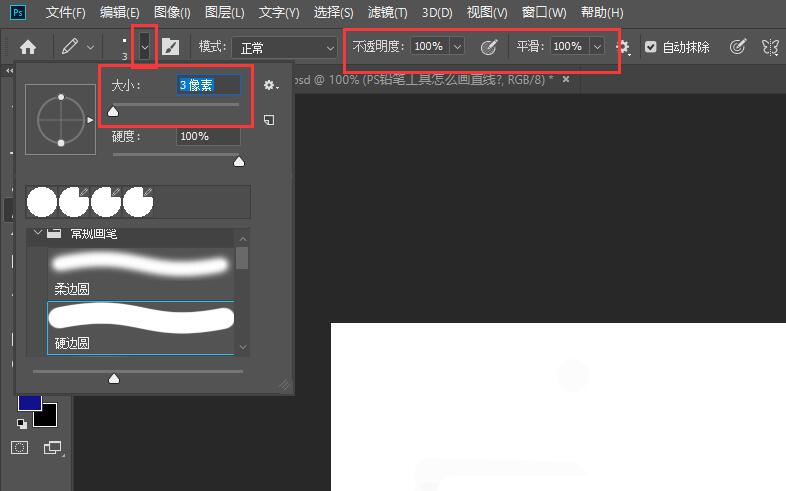Open the 窗口(W) menu
The width and height of the screenshot is (786, 491).
tap(544, 12)
